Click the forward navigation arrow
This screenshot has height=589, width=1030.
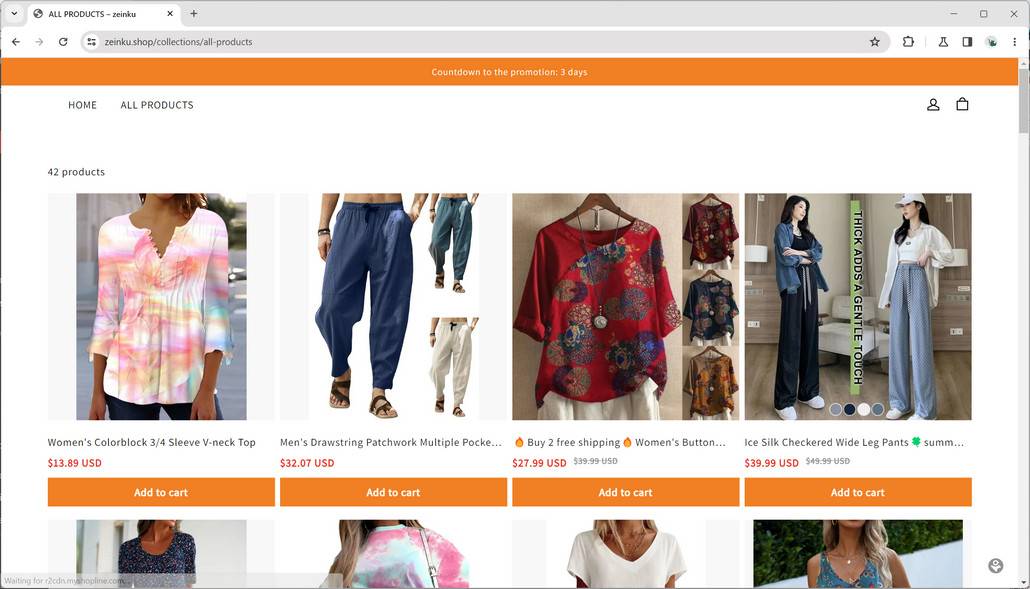click(39, 42)
